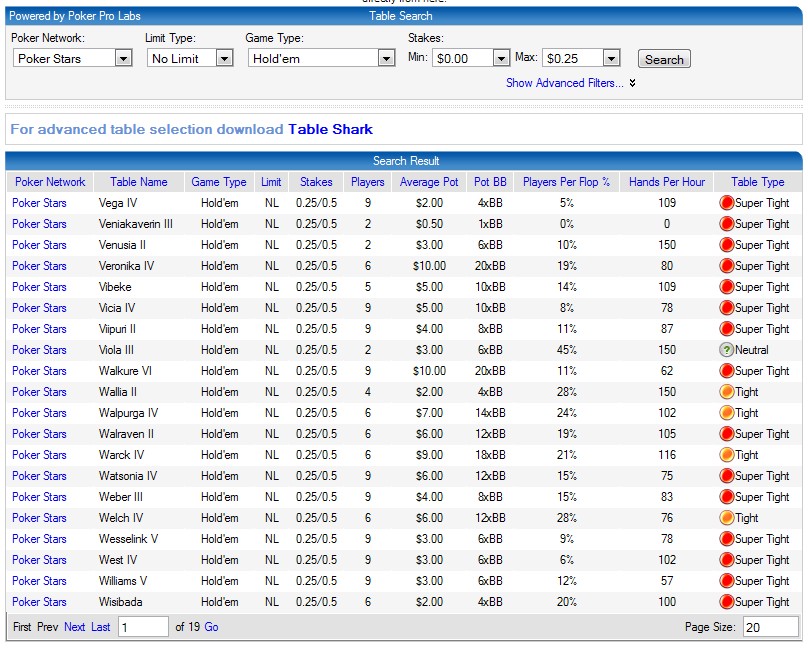The image size is (808, 650).
Task: Click the Tight icon beside Welch IV
Action: [728, 518]
